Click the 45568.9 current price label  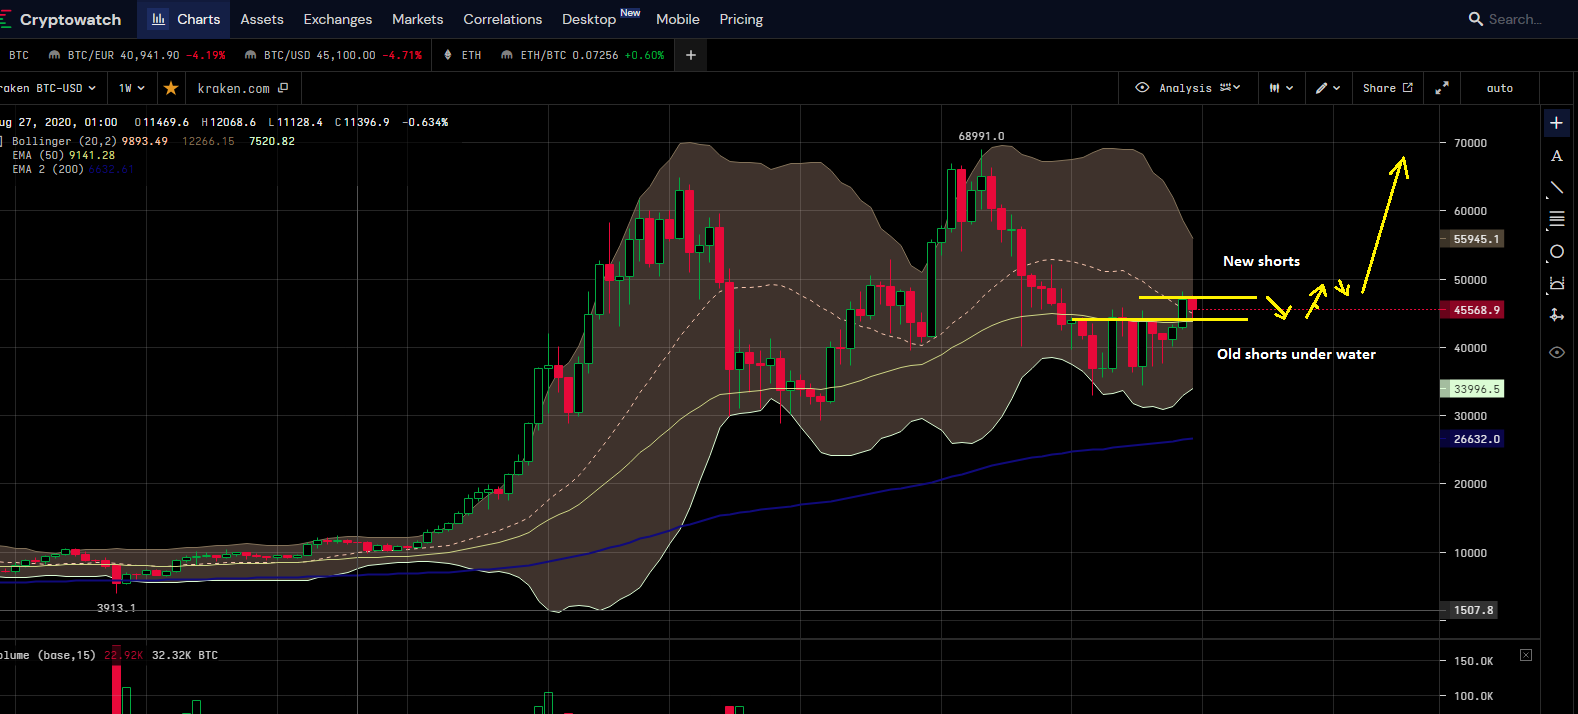[x=1471, y=310]
